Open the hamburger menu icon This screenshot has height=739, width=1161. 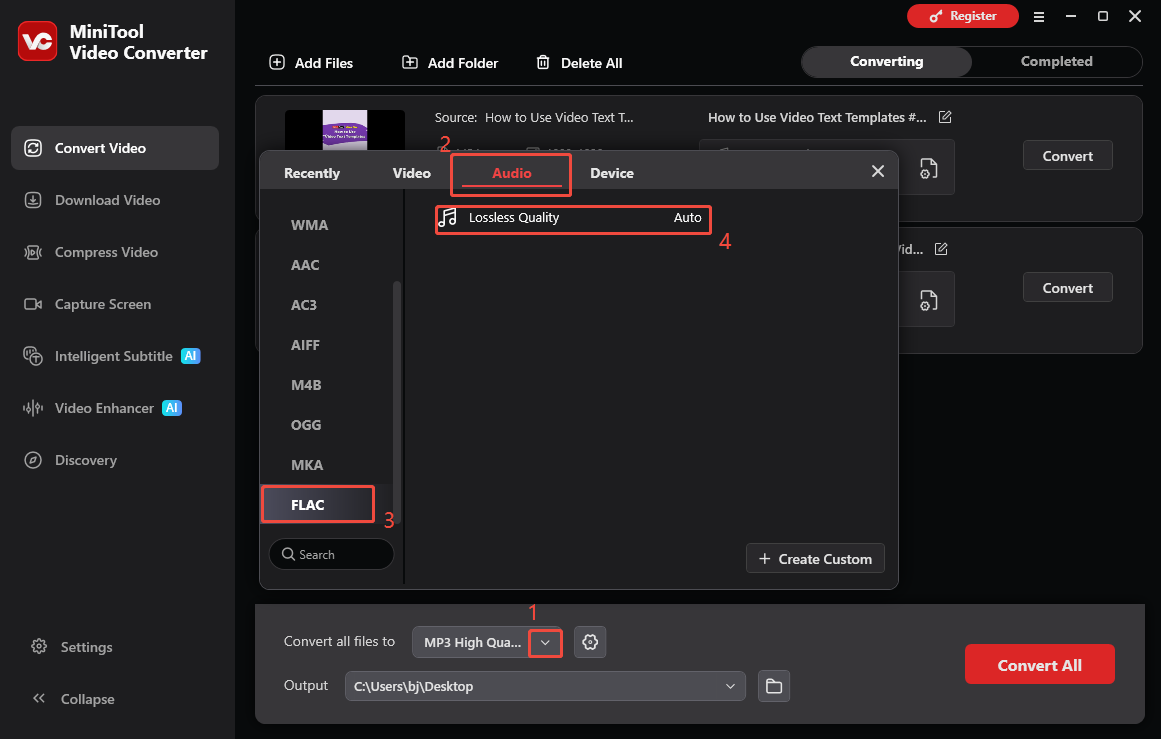(x=1039, y=16)
